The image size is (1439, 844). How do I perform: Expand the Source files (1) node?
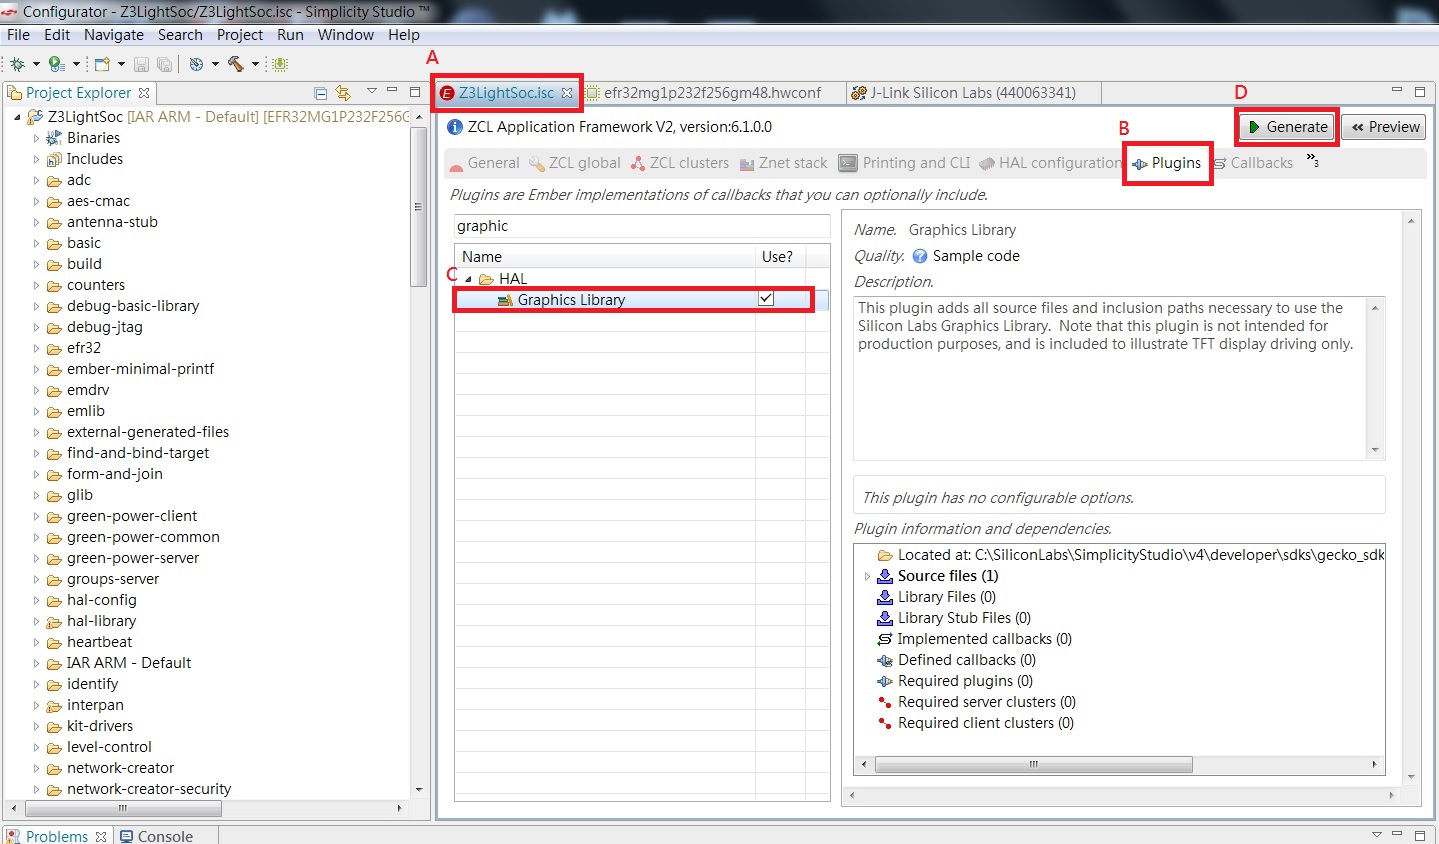[x=867, y=576]
